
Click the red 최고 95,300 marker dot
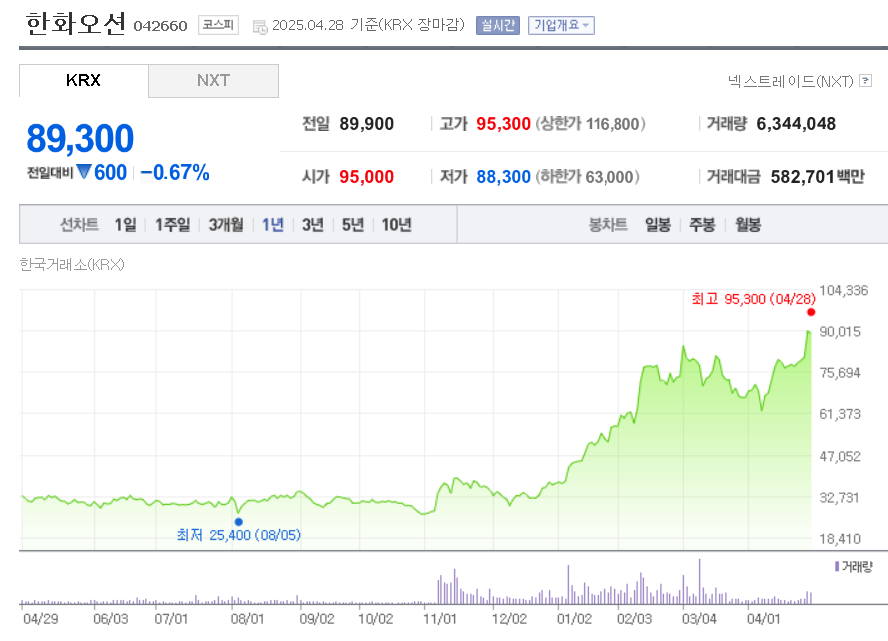pos(811,312)
